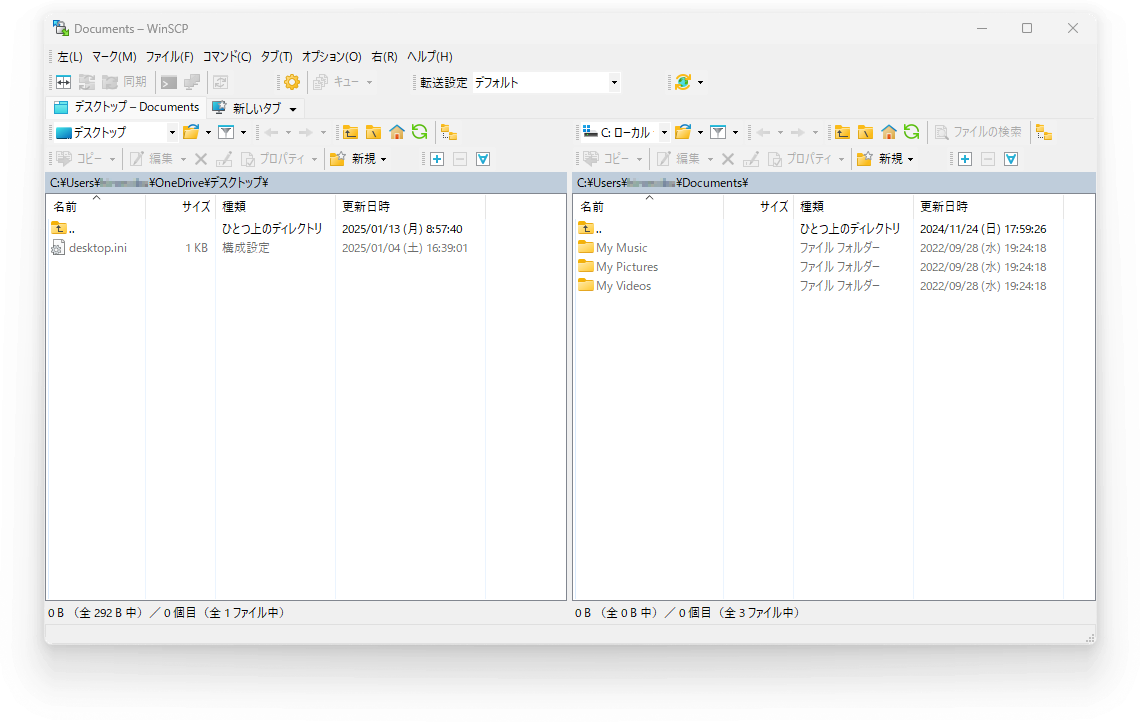Sort right panel by 種類 column header
Image resolution: width=1140 pixels, height=722 pixels.
853,206
